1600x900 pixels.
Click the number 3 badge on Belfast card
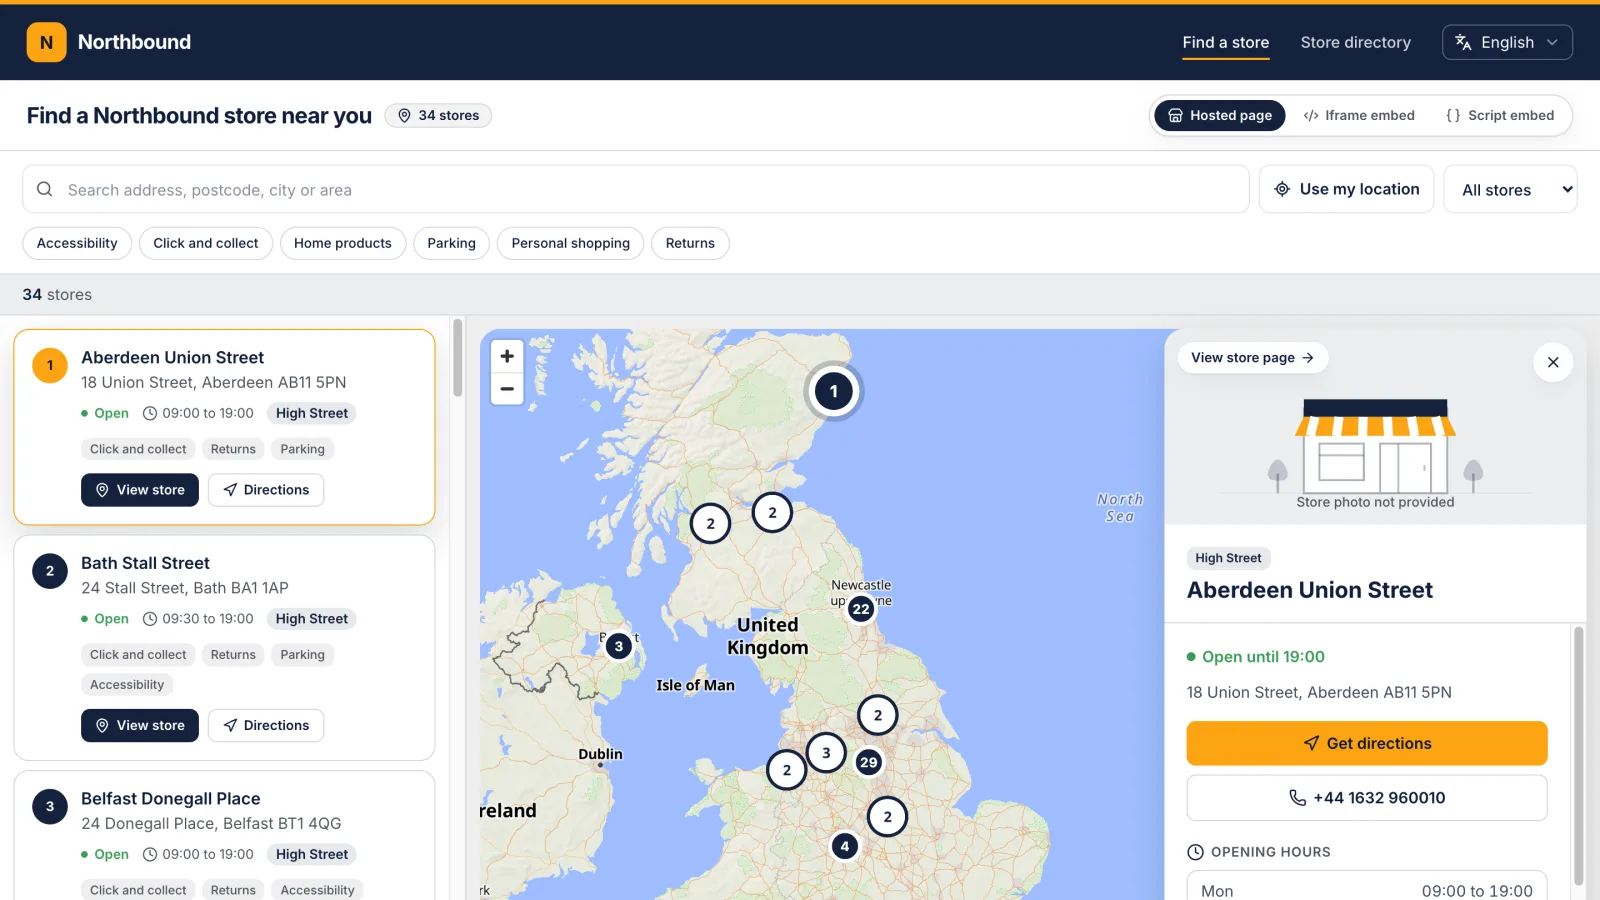pos(50,806)
